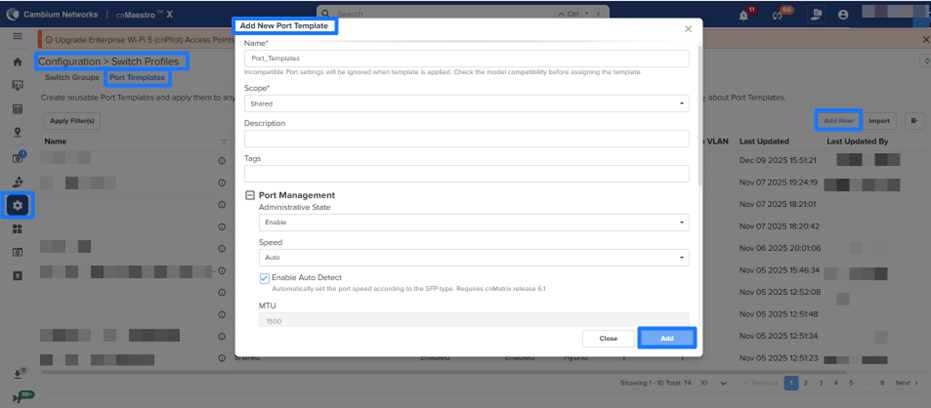
Task: Click the Name input field
Action: coord(467,58)
